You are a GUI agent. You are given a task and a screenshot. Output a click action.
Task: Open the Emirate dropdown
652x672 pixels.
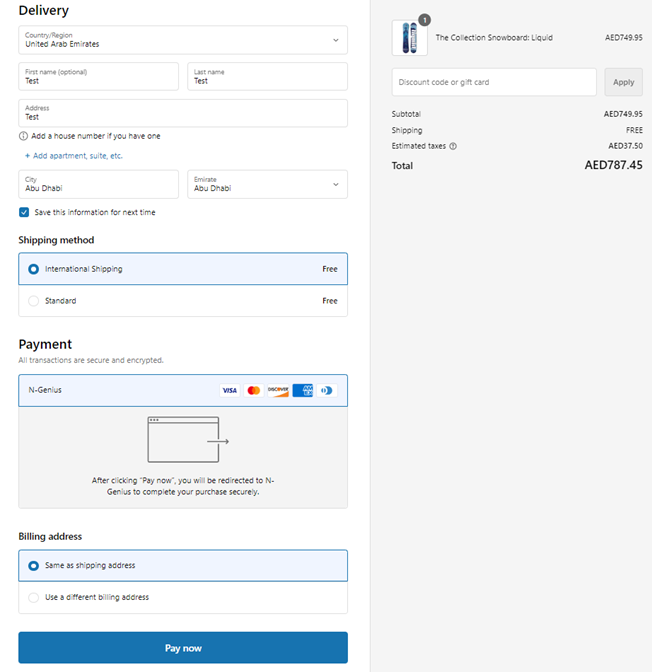click(267, 184)
